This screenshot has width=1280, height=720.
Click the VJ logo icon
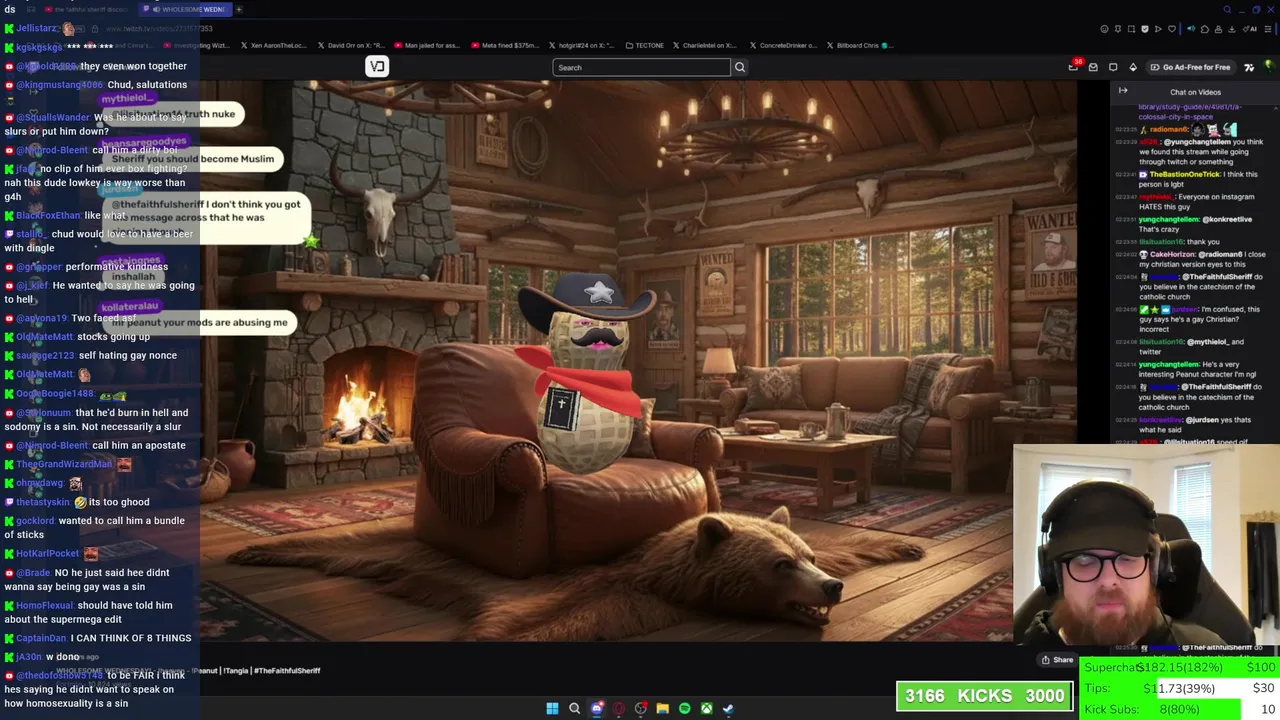[377, 66]
